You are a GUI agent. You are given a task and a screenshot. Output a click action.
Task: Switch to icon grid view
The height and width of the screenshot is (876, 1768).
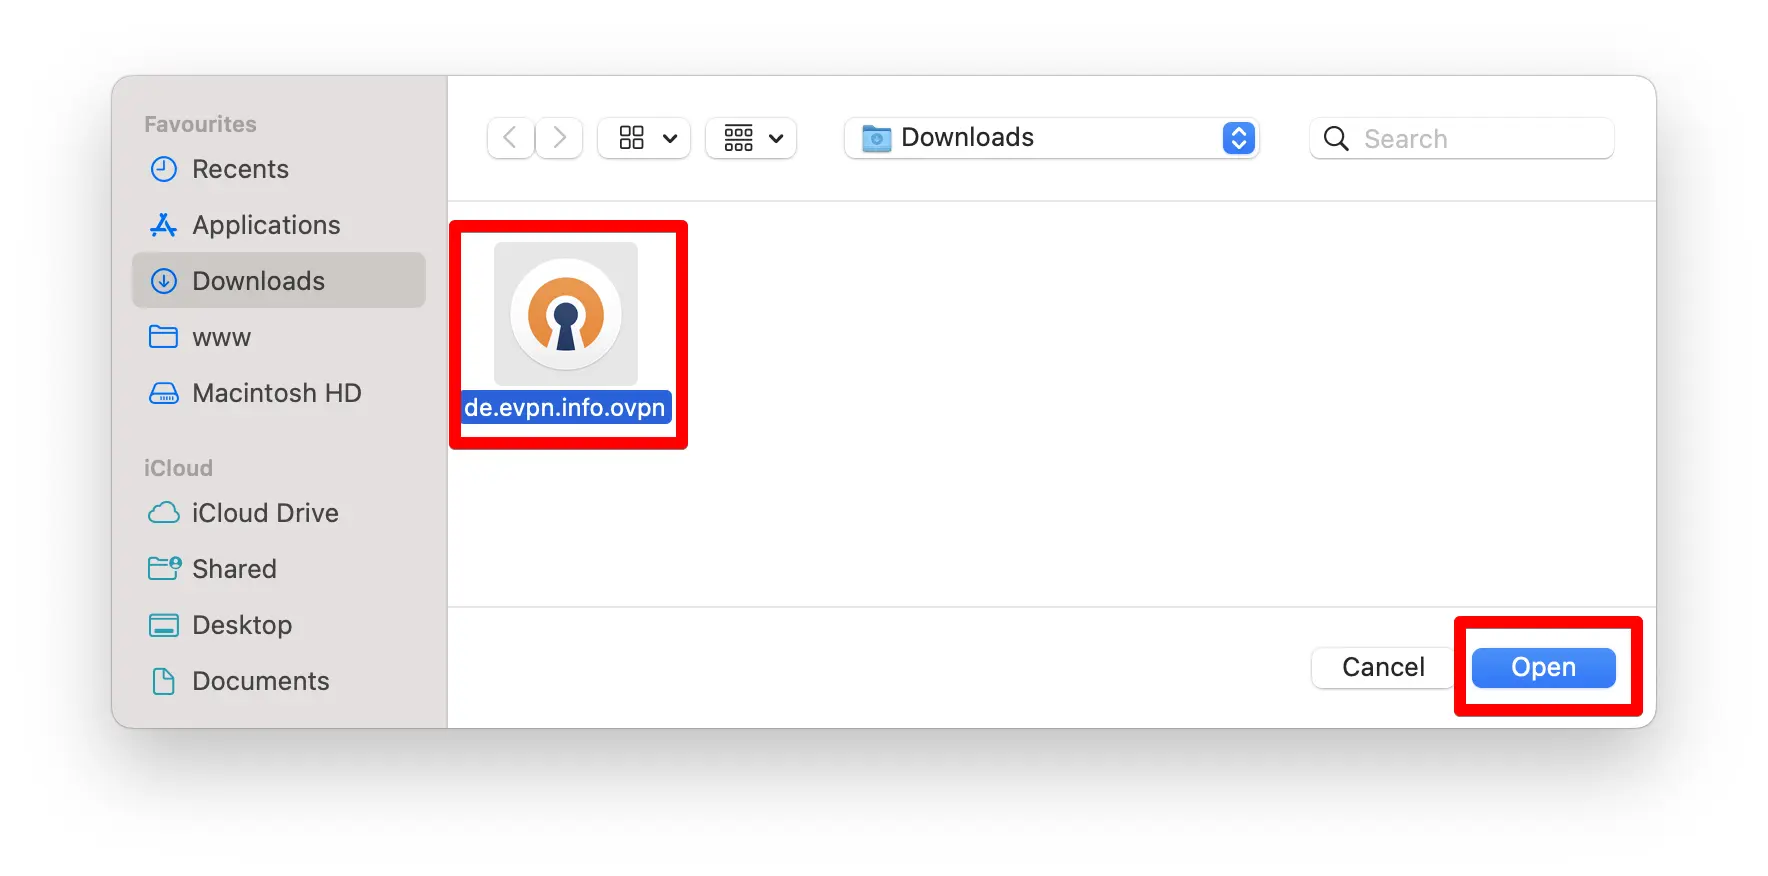(631, 138)
